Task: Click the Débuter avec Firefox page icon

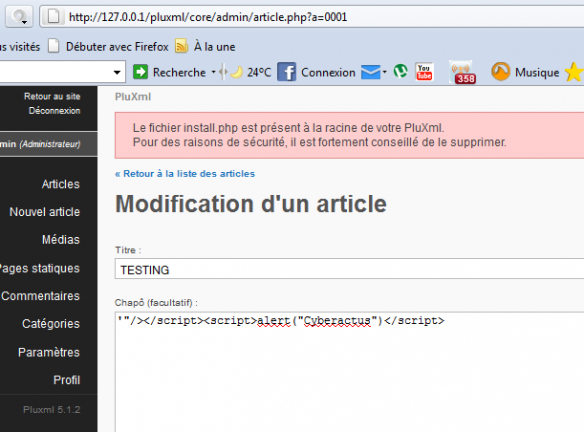Action: coord(54,47)
